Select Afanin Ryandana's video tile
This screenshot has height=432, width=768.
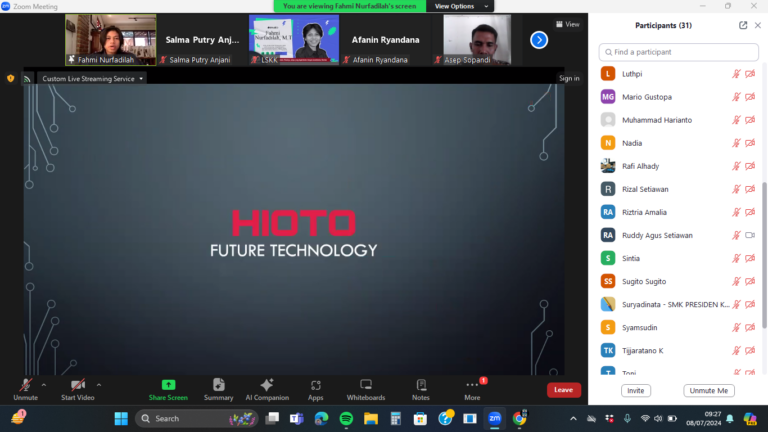tap(385, 40)
